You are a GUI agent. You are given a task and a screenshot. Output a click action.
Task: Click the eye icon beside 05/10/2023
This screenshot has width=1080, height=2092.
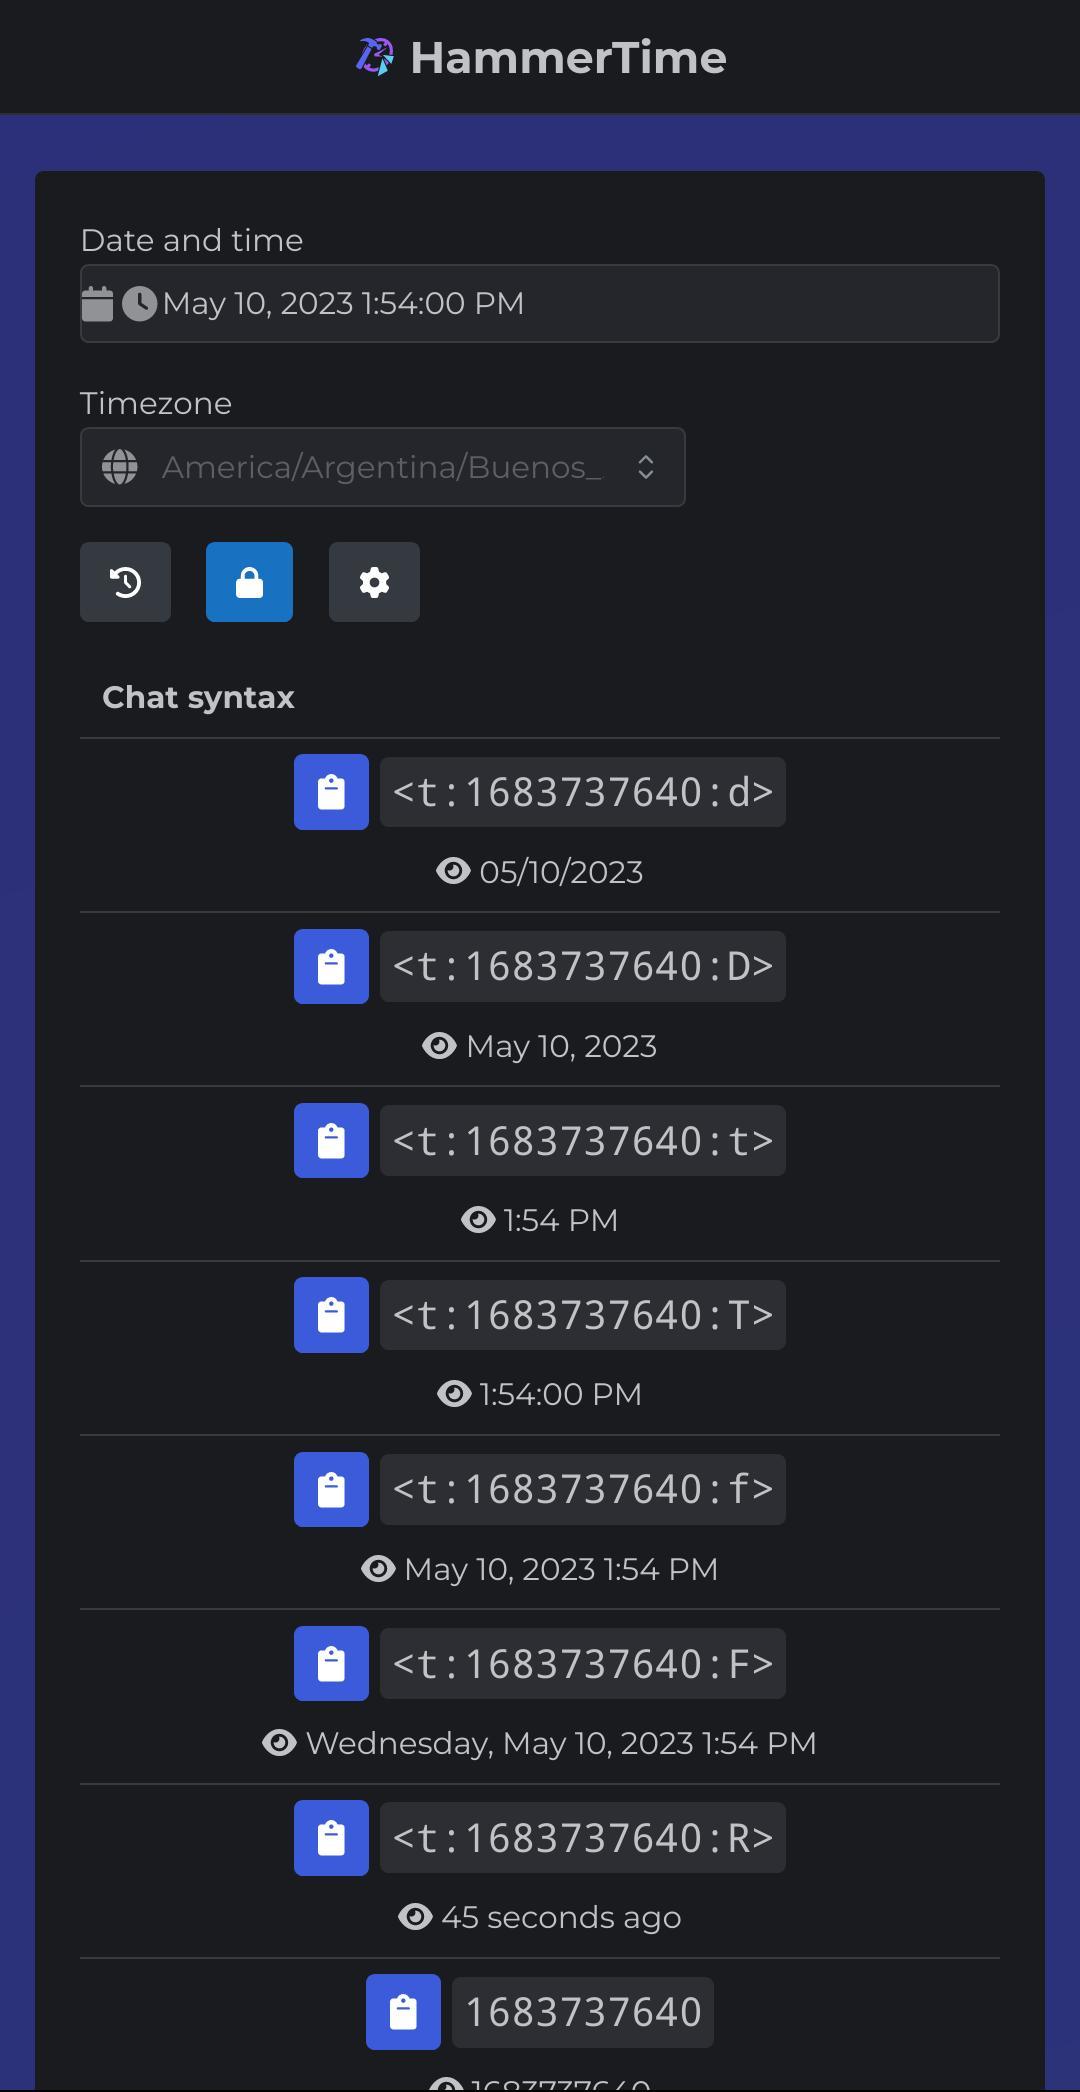[x=453, y=871]
